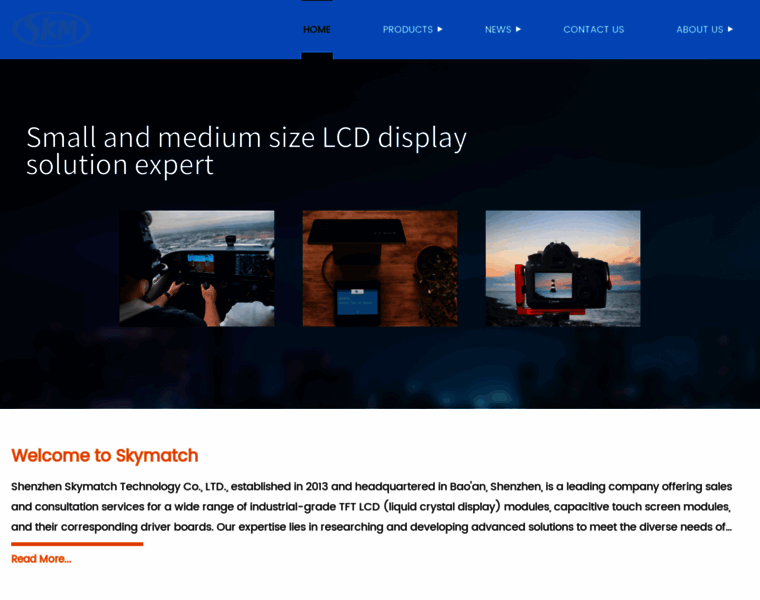Expand the PRODUCTS dropdown arrow
The width and height of the screenshot is (760, 600).
440,29
